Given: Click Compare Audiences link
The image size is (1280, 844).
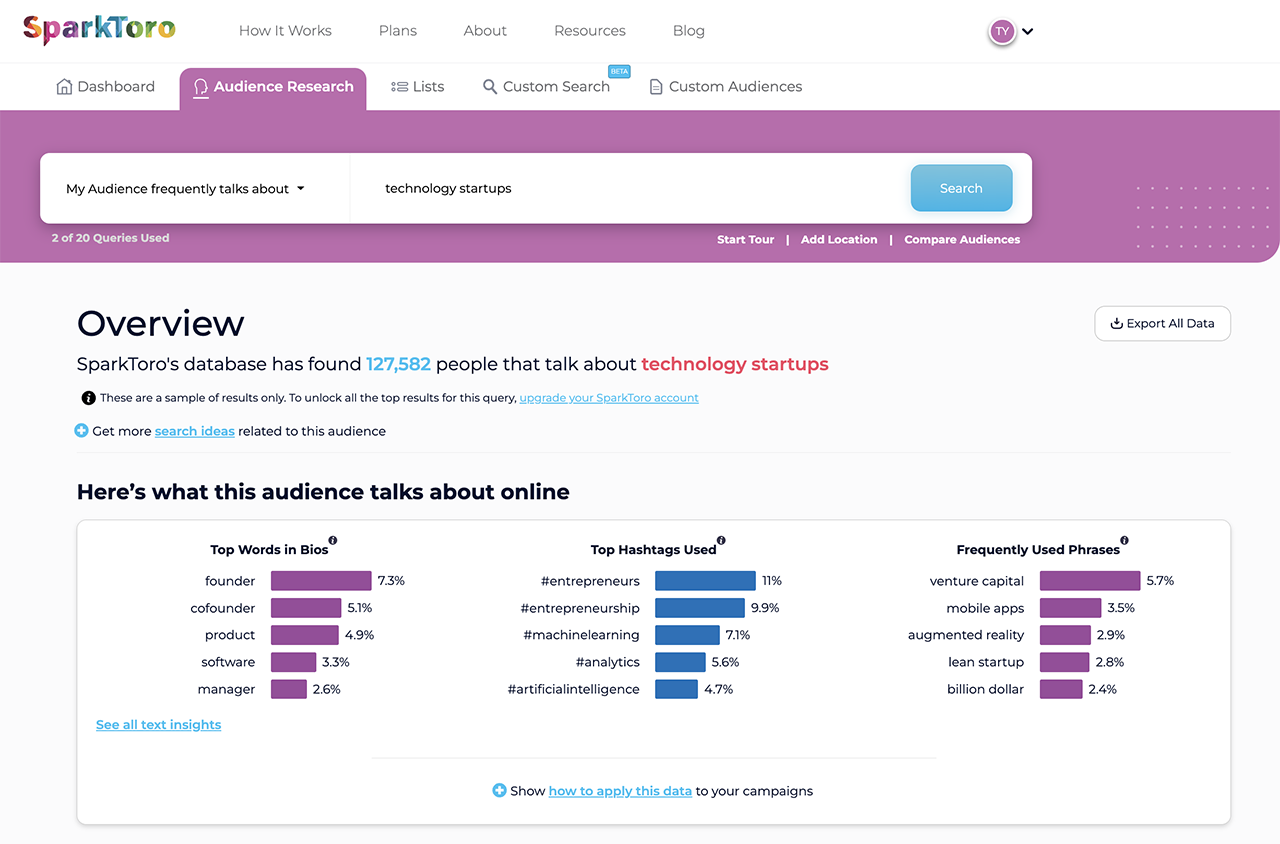Looking at the screenshot, I should [x=962, y=240].
